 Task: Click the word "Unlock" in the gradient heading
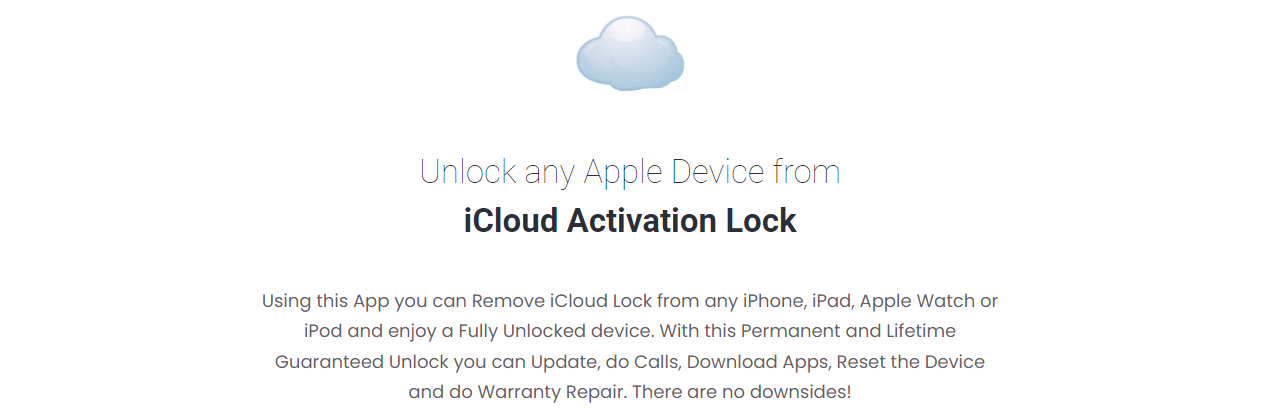point(468,172)
